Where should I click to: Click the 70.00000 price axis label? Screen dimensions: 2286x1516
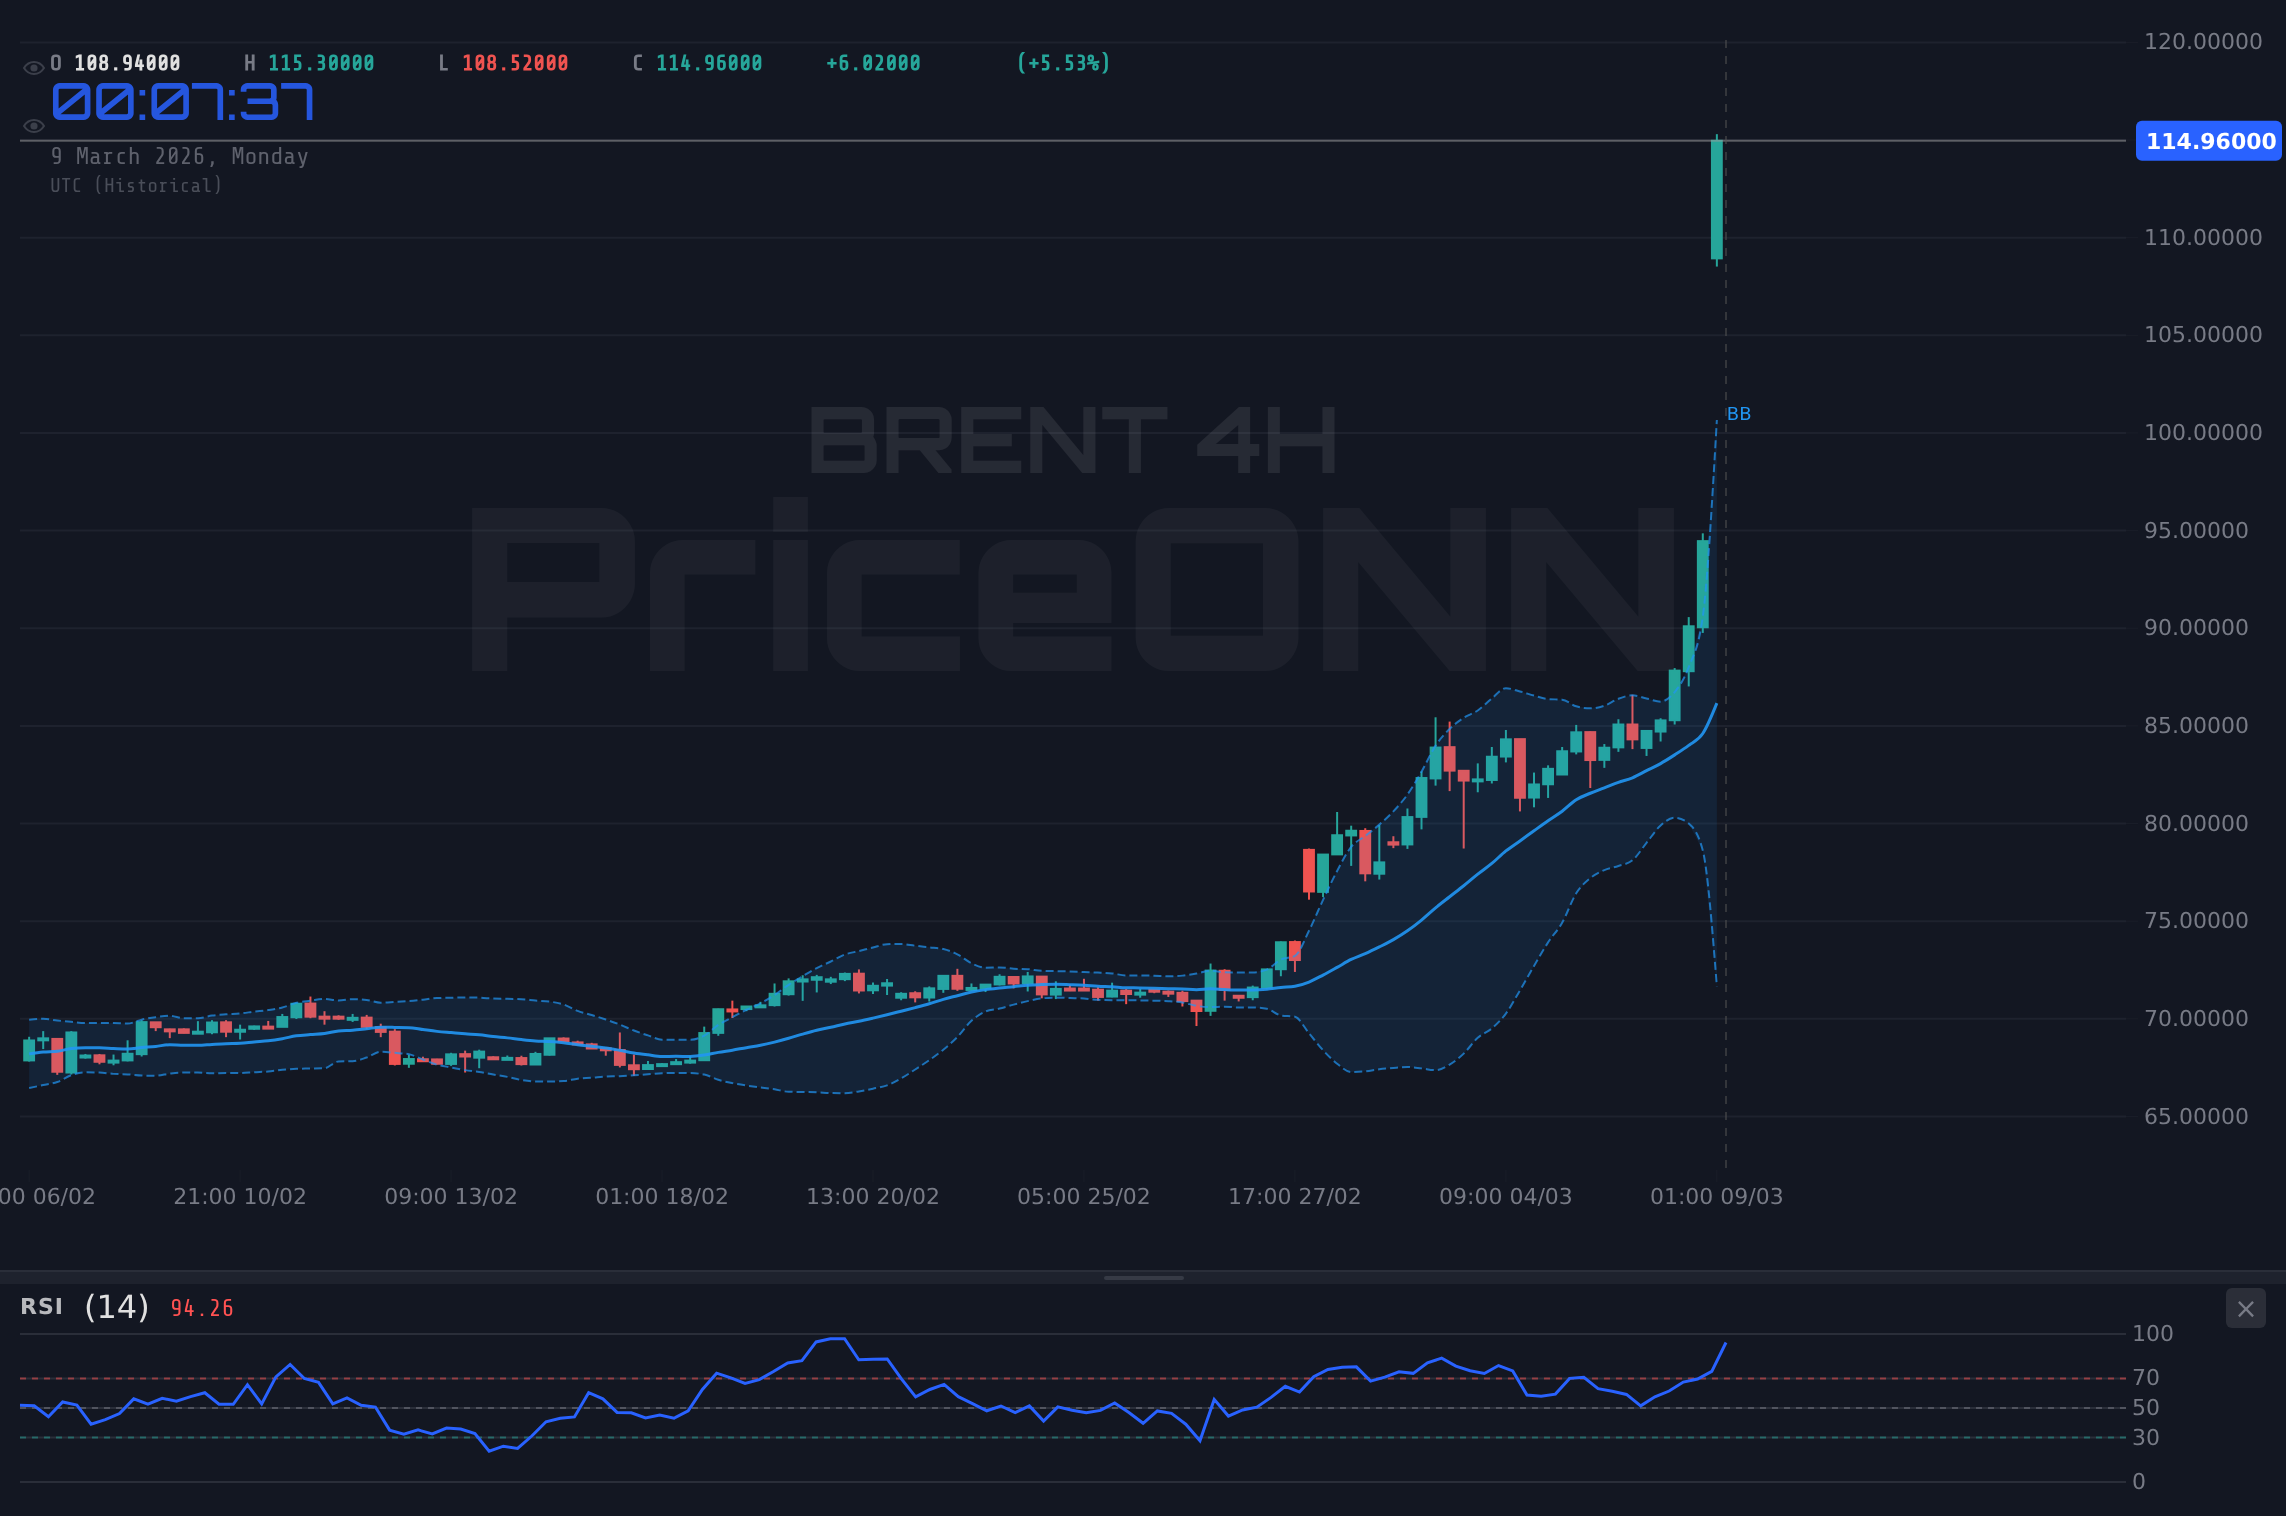click(2196, 1019)
